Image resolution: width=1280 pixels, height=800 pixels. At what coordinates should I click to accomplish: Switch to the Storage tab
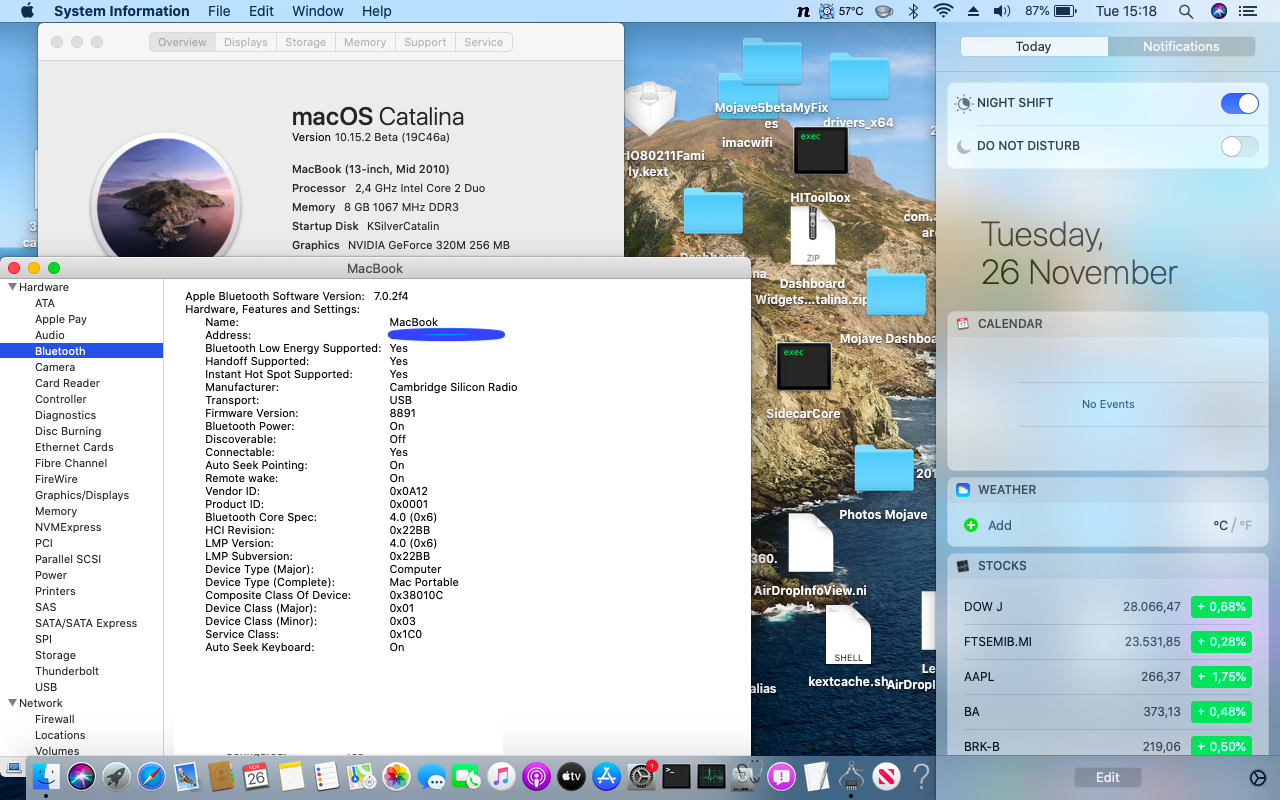pyautogui.click(x=306, y=42)
